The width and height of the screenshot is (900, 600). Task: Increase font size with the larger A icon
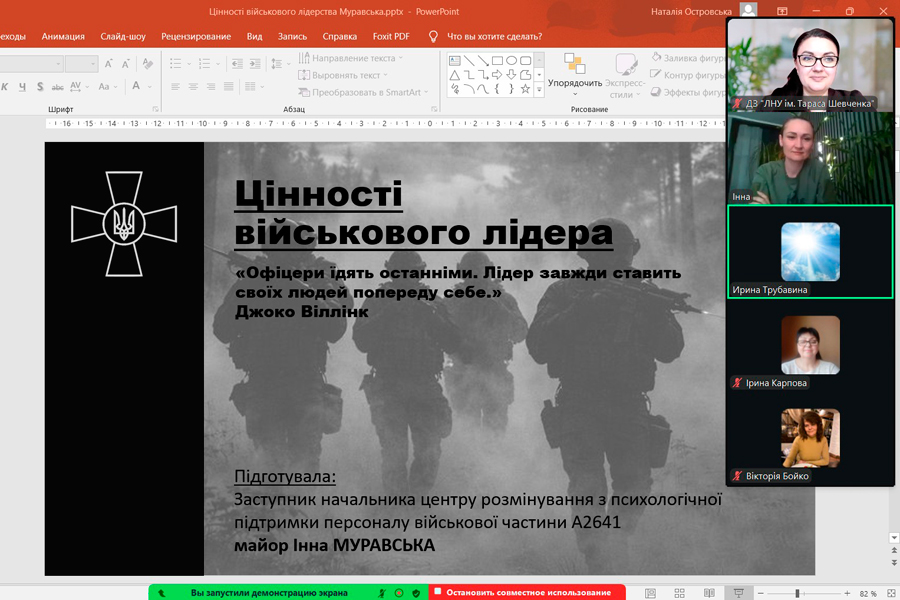click(x=109, y=63)
